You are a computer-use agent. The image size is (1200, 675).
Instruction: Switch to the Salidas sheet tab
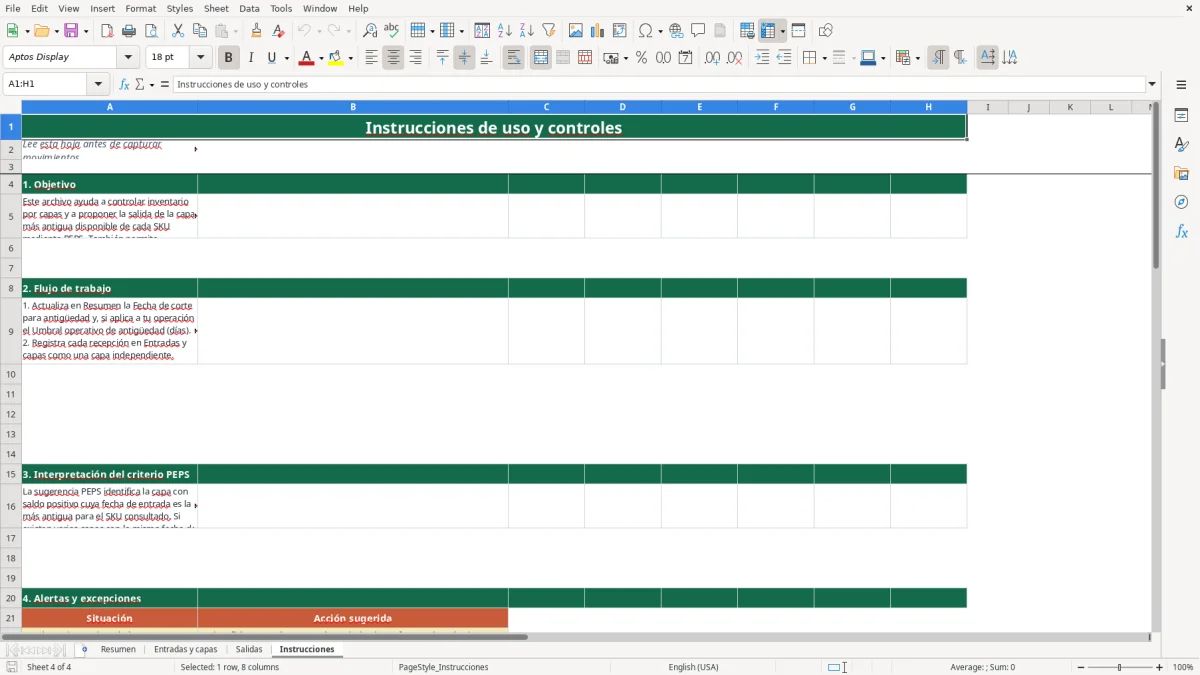click(x=249, y=650)
